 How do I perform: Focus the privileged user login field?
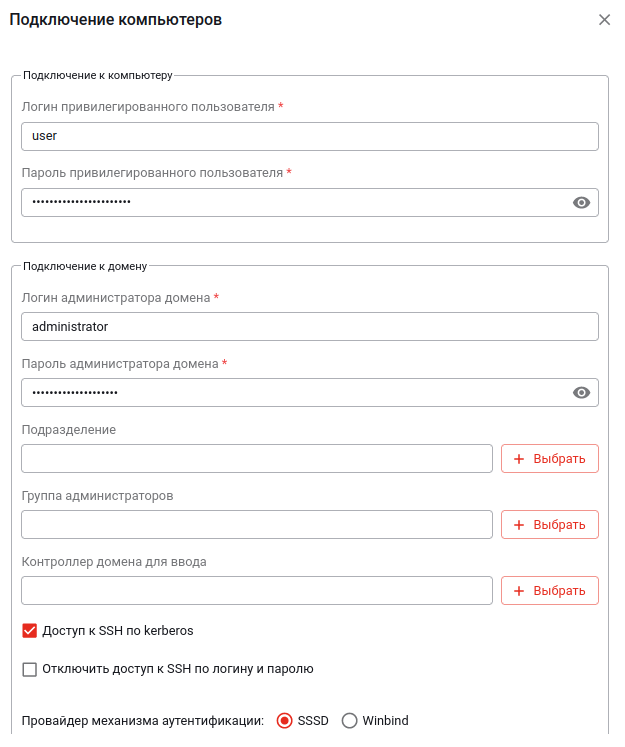click(309, 136)
